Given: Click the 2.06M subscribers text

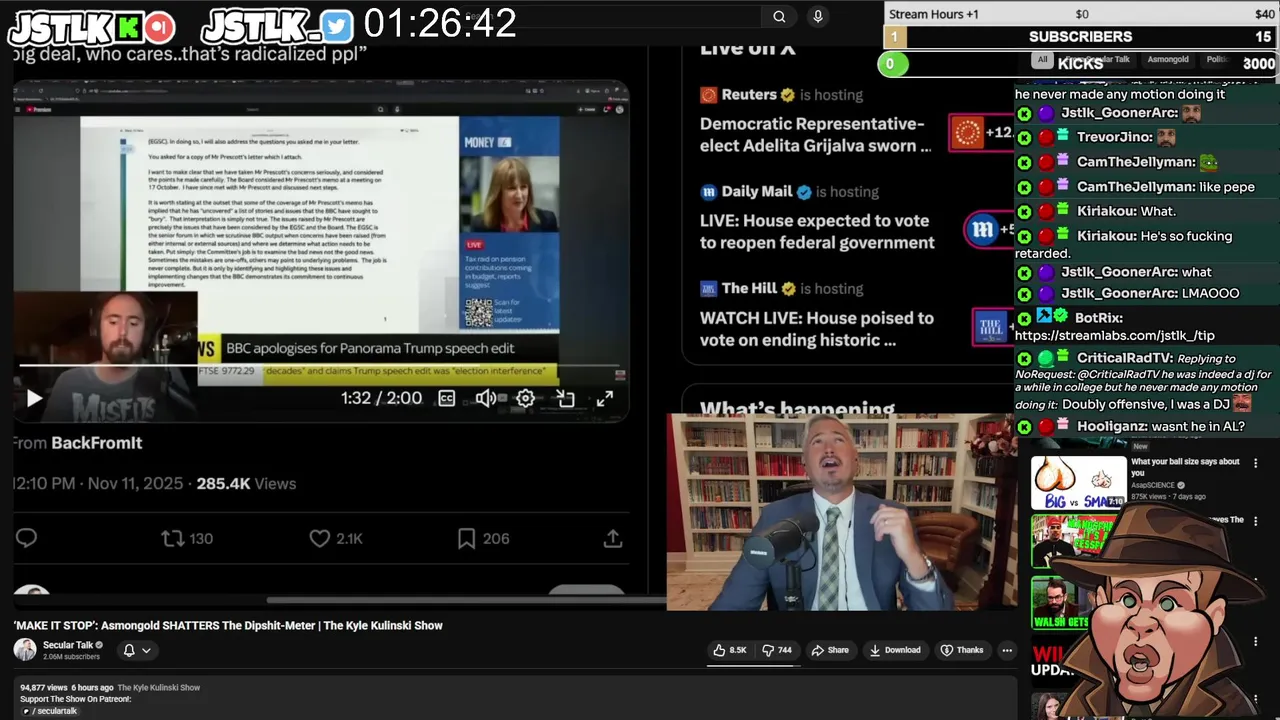Looking at the screenshot, I should coord(71,657).
